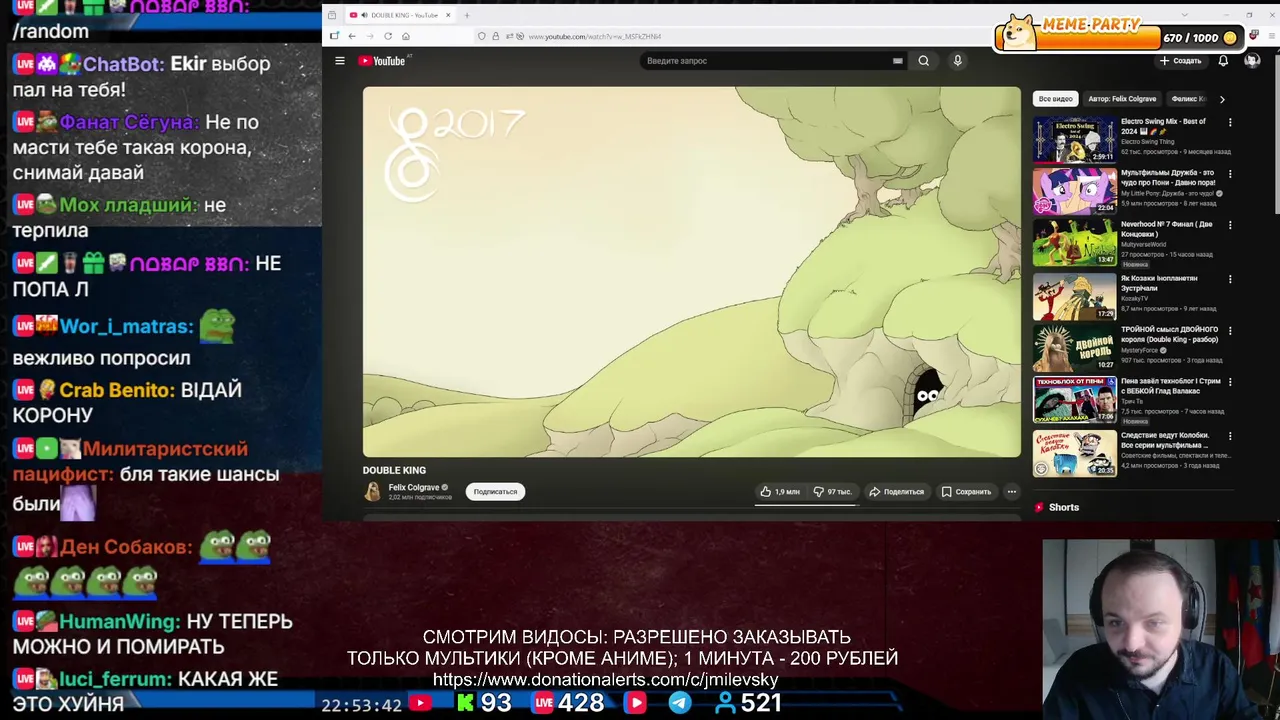Screen dimensions: 1280x720
Task: Reload the browser page
Action: point(388,36)
